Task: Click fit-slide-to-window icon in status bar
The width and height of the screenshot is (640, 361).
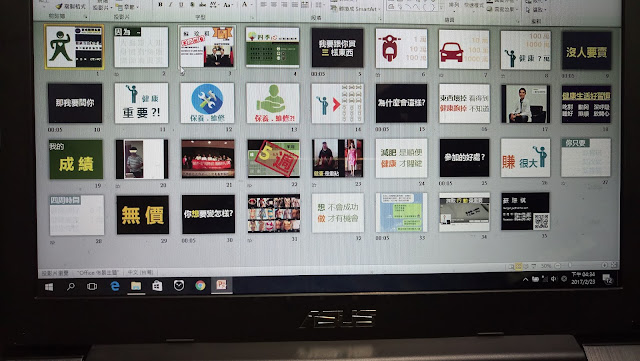Action: [613, 265]
